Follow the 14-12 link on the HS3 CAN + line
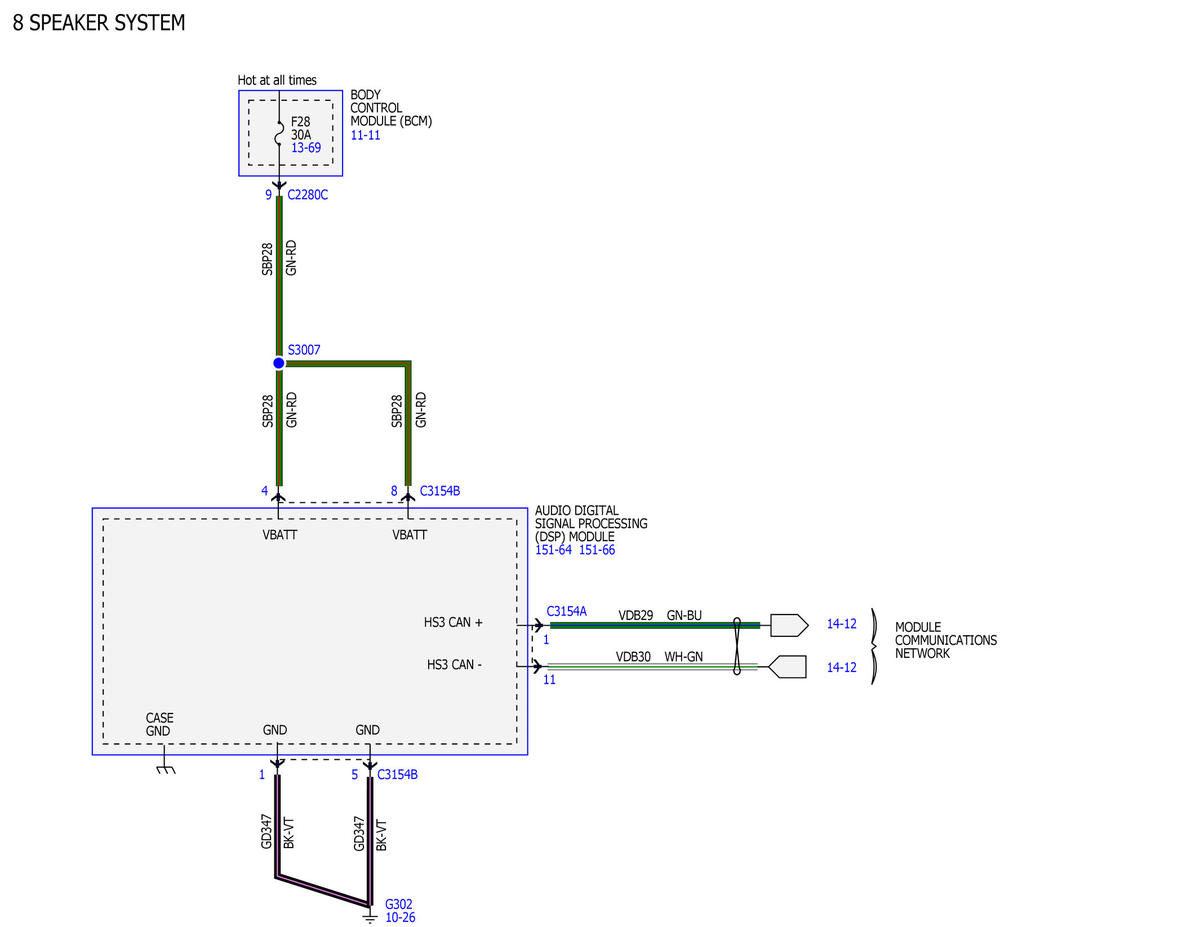The height and width of the screenshot is (927, 1200). (x=841, y=624)
